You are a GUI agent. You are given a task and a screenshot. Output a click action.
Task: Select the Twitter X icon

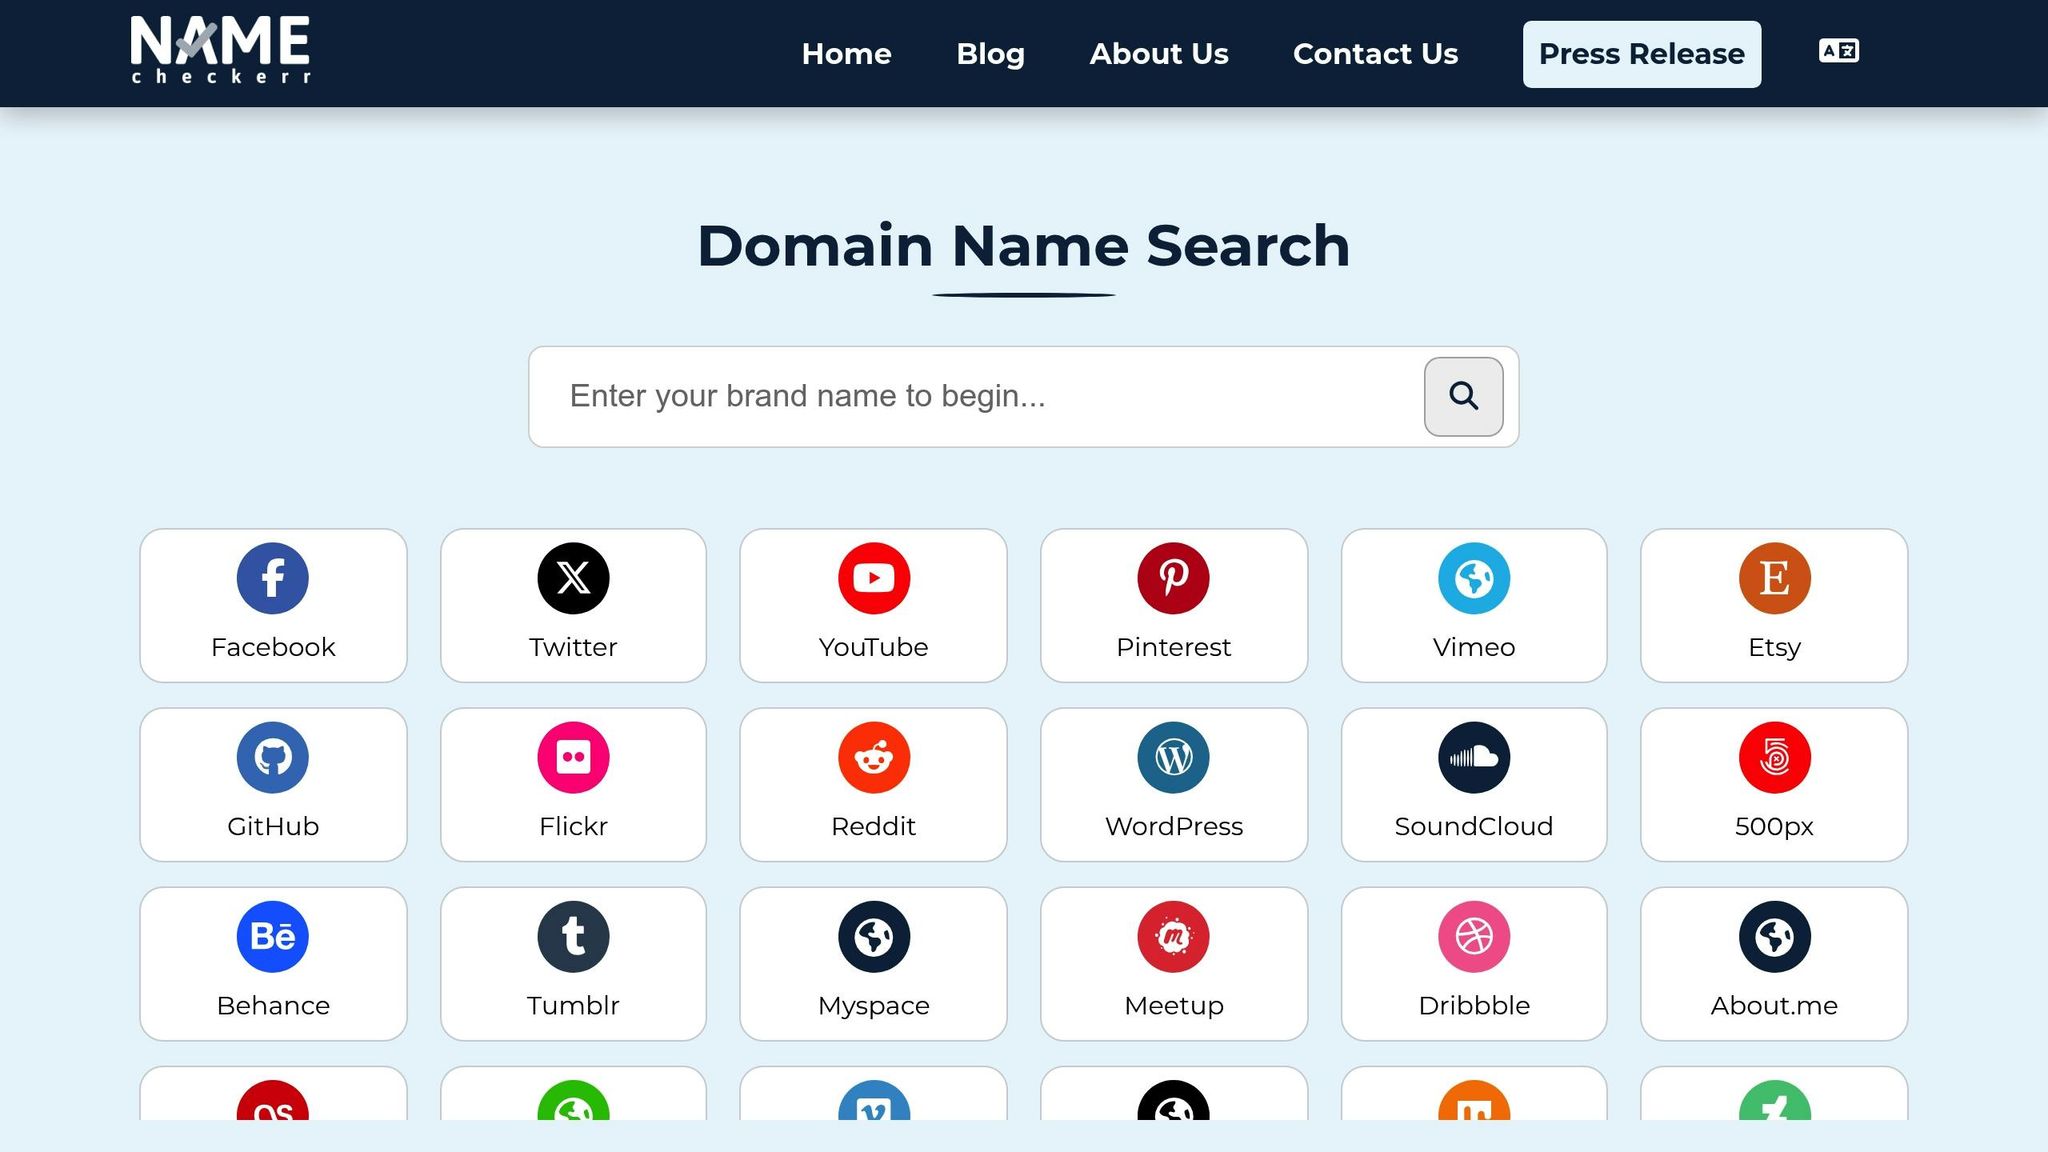573,578
